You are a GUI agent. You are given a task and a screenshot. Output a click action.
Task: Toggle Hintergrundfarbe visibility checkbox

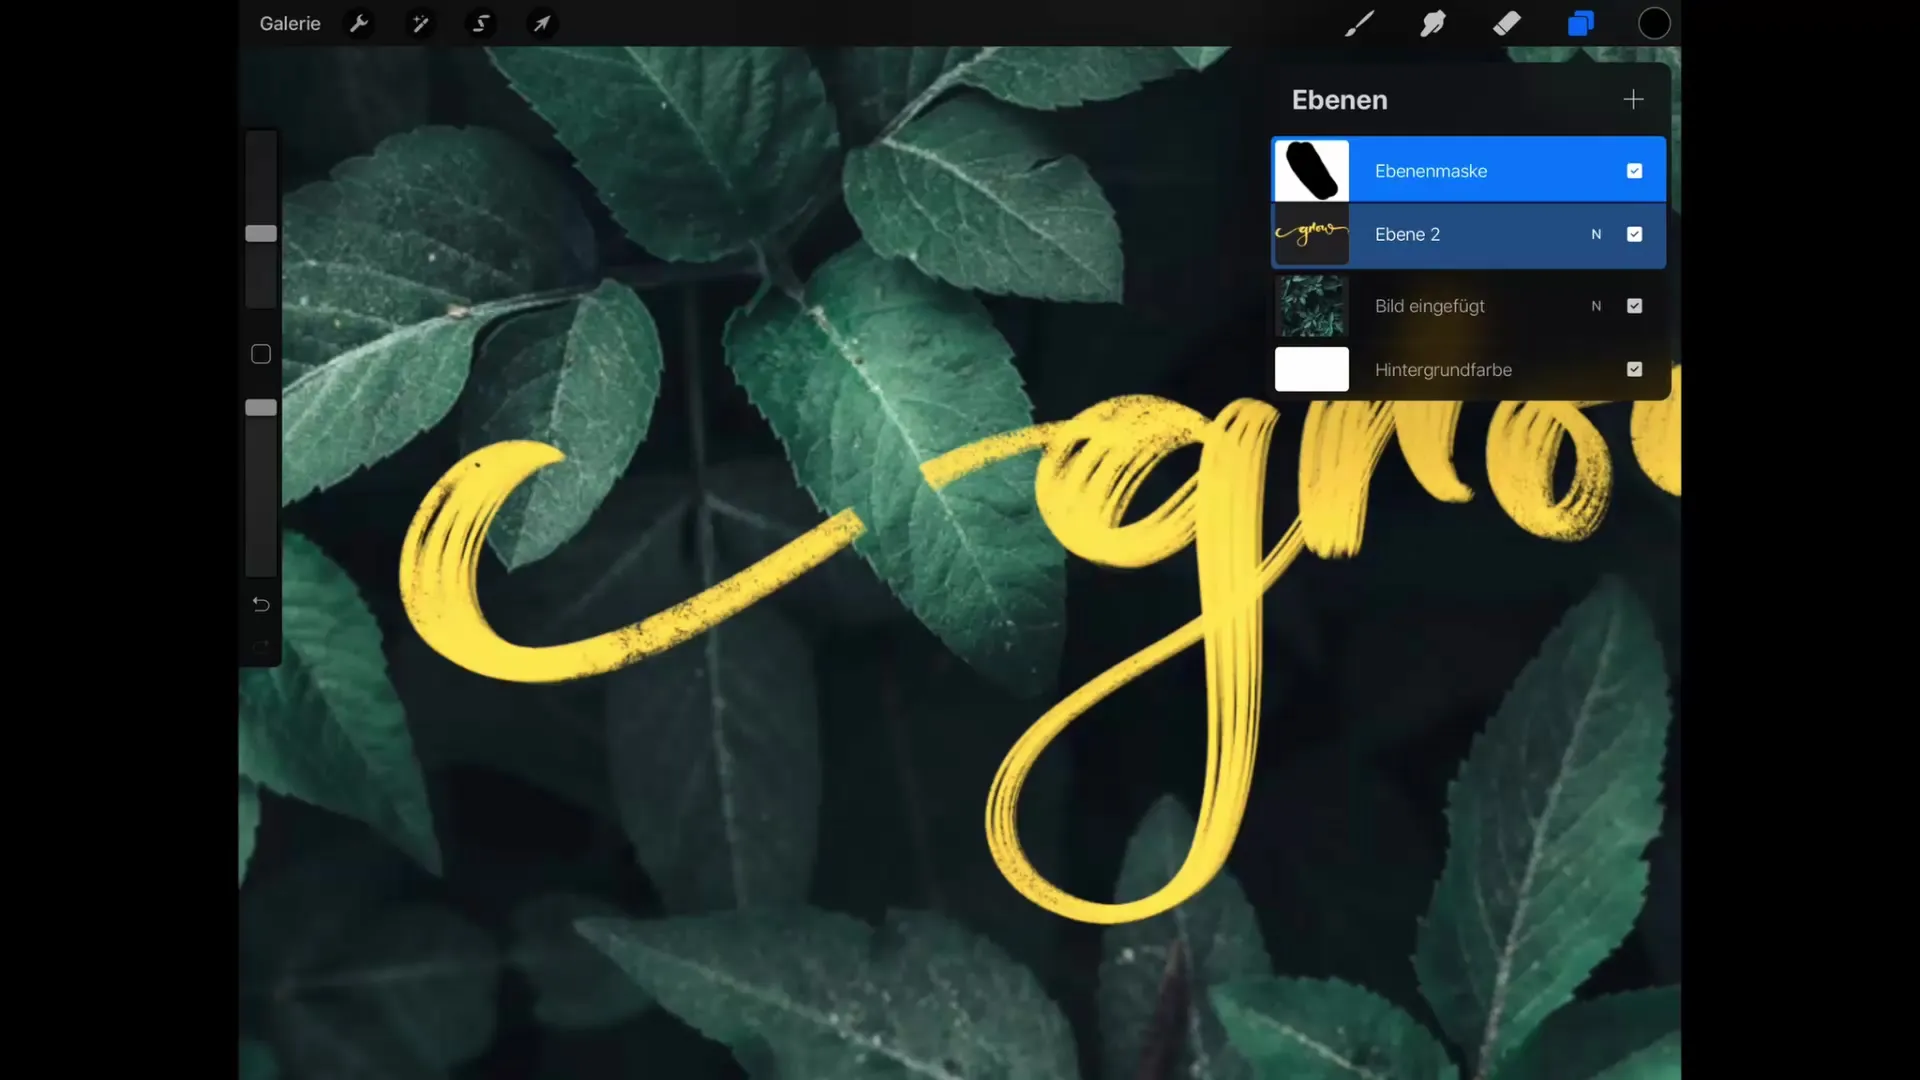pyautogui.click(x=1634, y=369)
